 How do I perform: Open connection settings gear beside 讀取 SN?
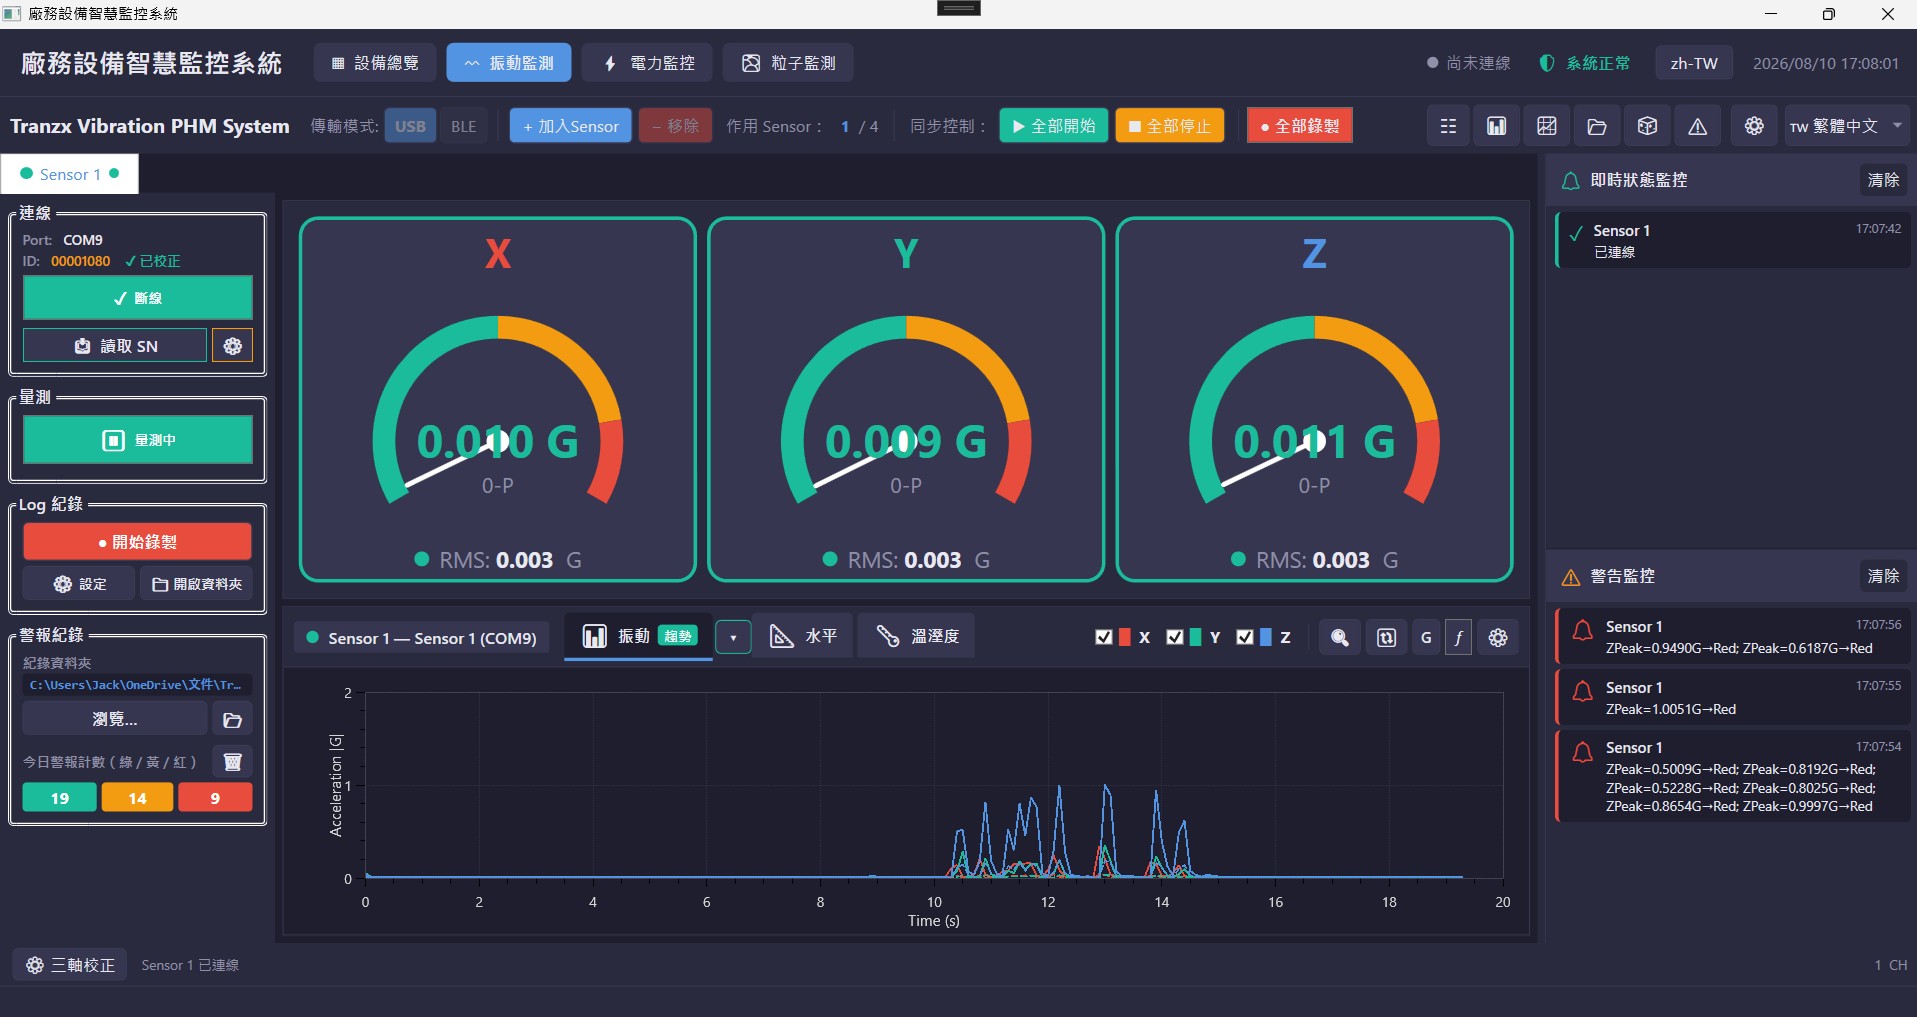[x=233, y=346]
